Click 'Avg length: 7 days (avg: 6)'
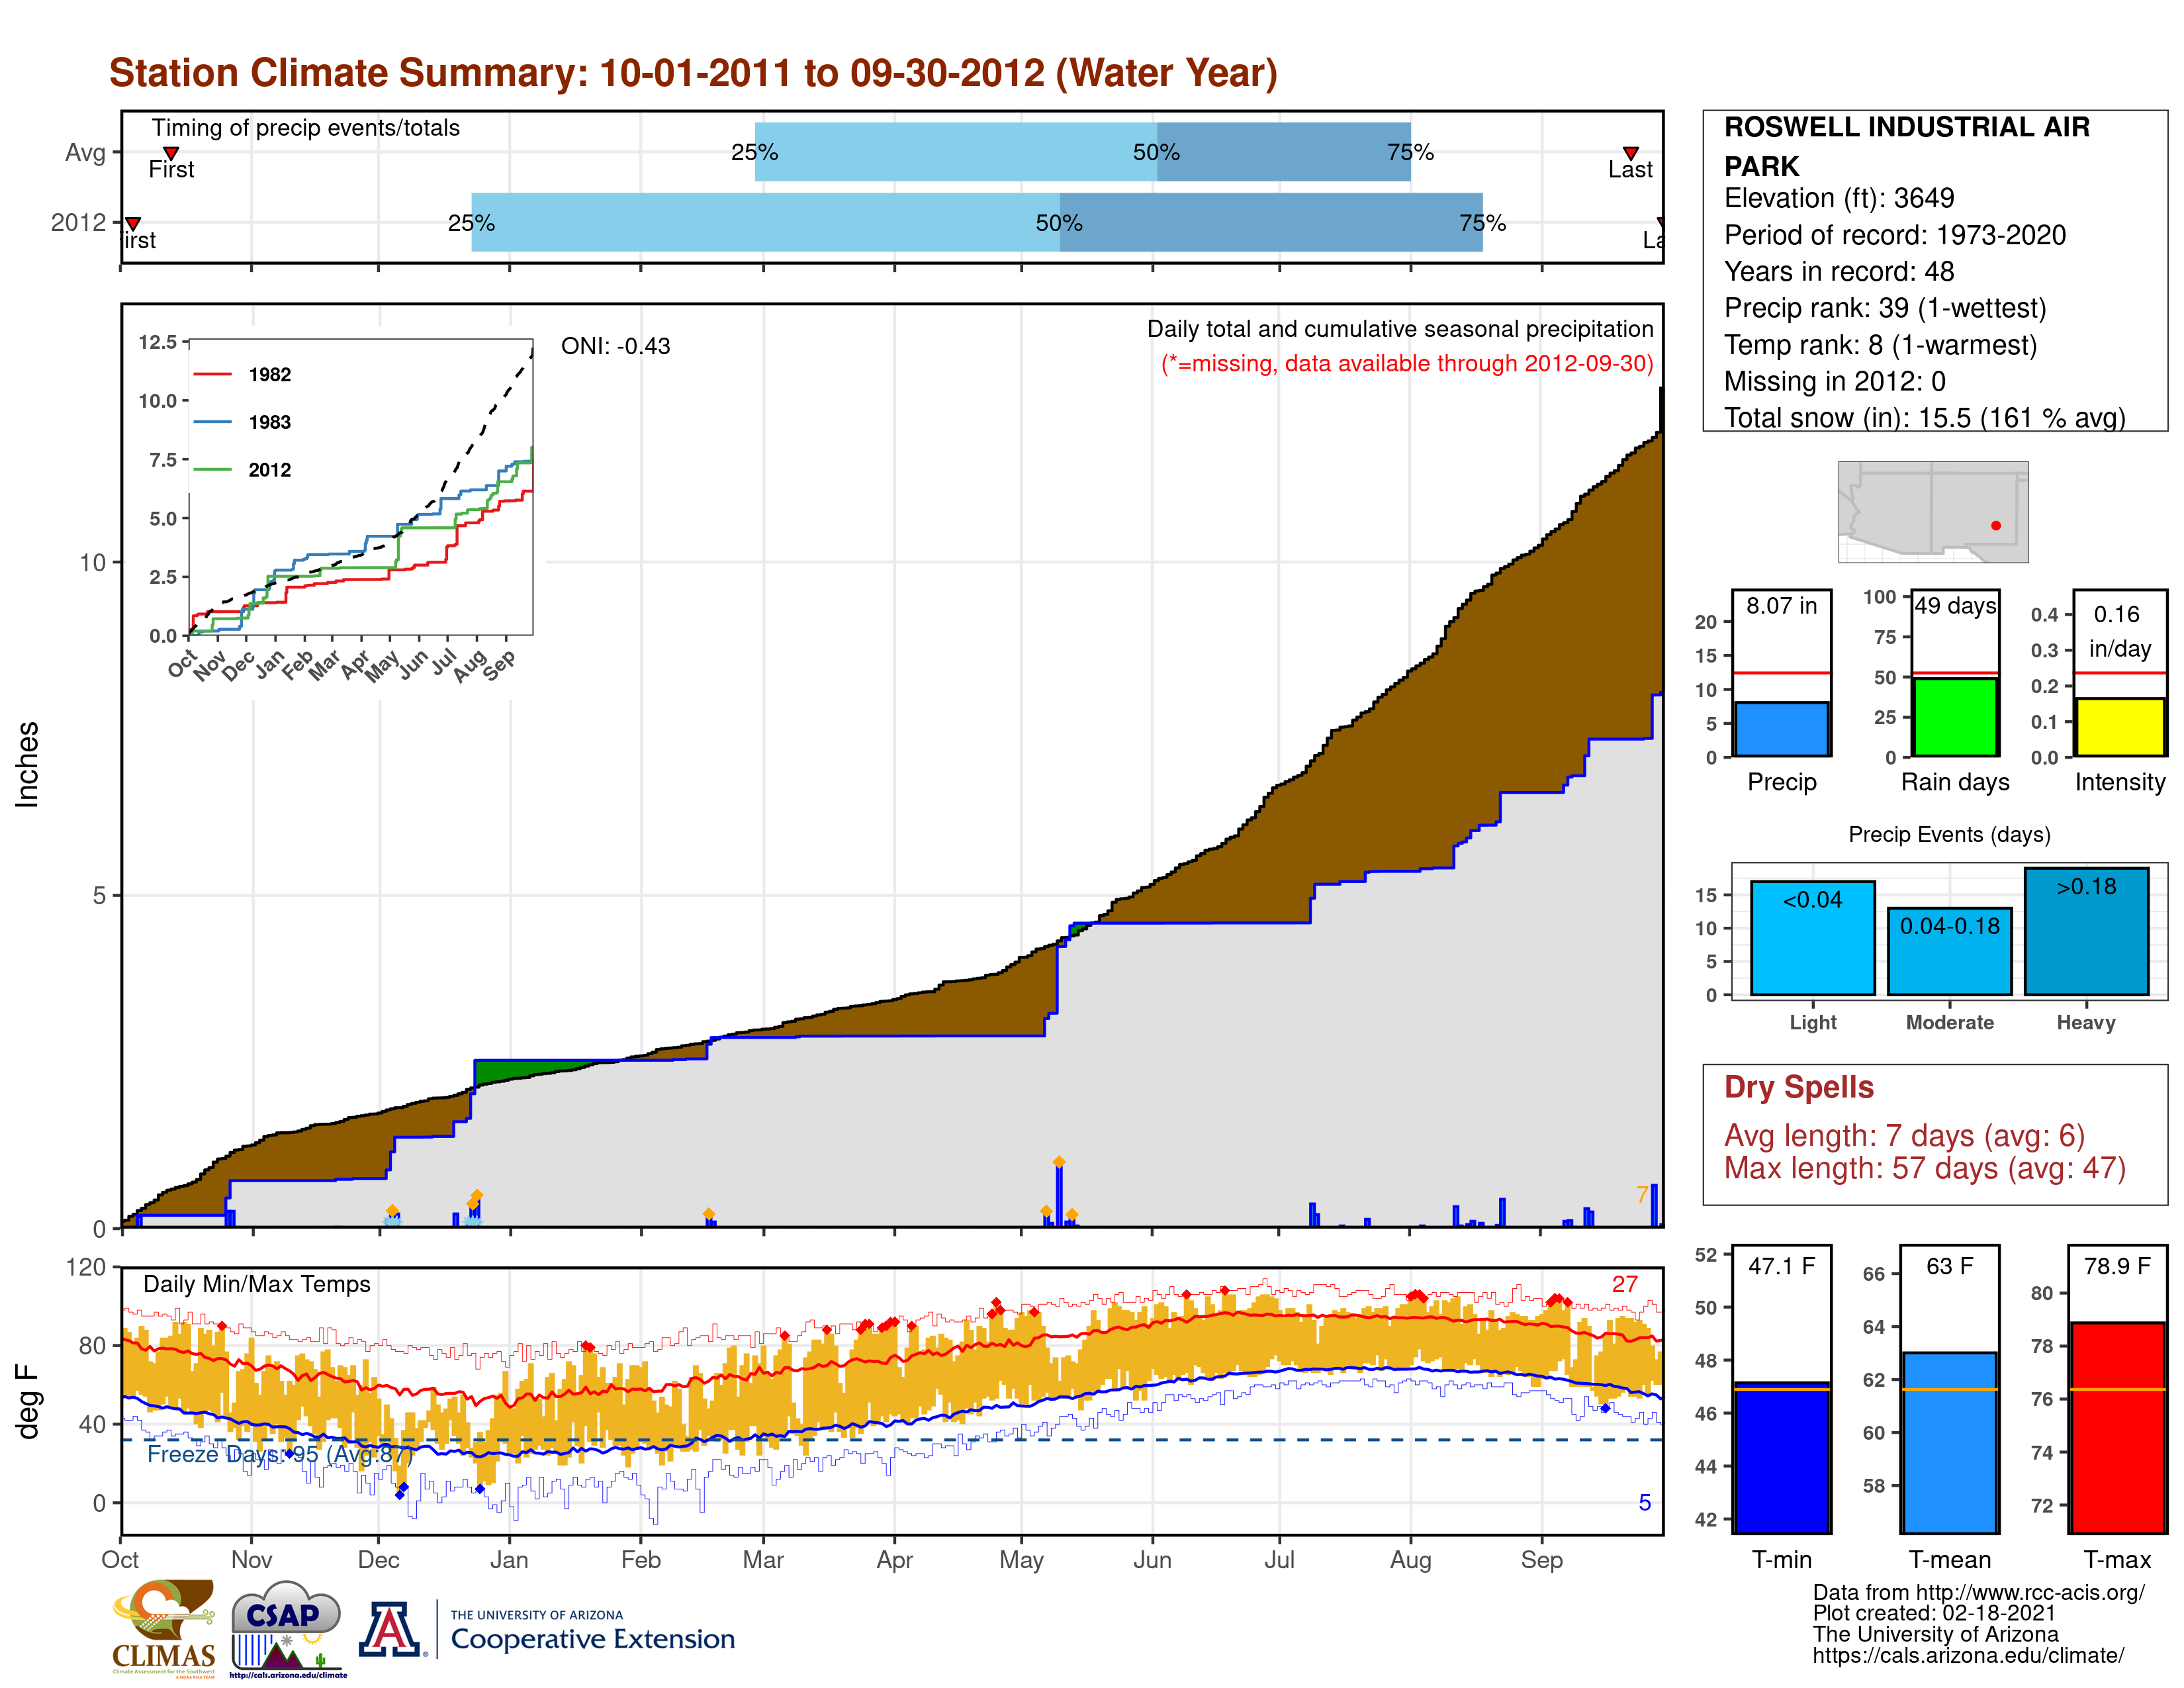 (1904, 1136)
